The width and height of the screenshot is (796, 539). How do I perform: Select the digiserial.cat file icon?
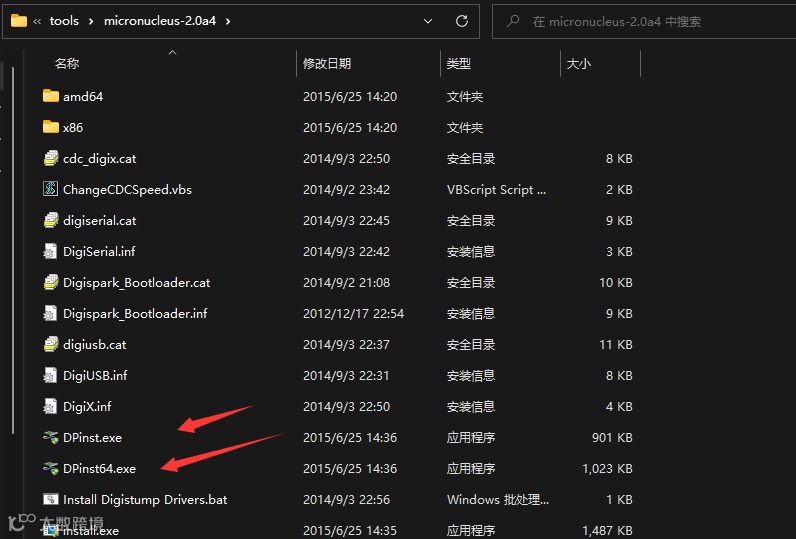tap(51, 220)
